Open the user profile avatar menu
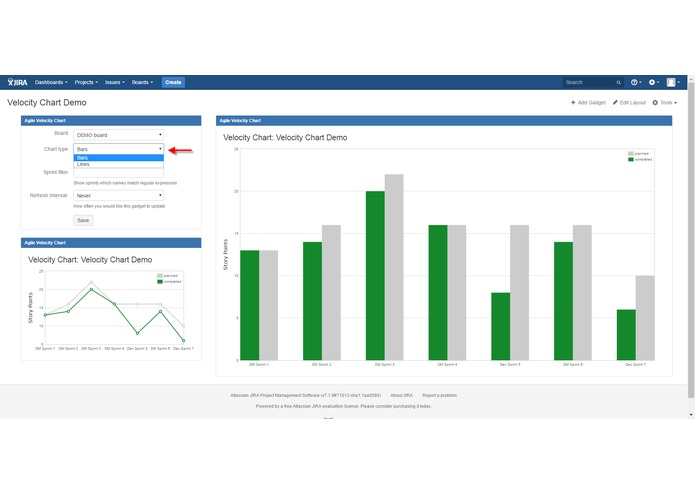The height and width of the screenshot is (494, 695). 673,82
